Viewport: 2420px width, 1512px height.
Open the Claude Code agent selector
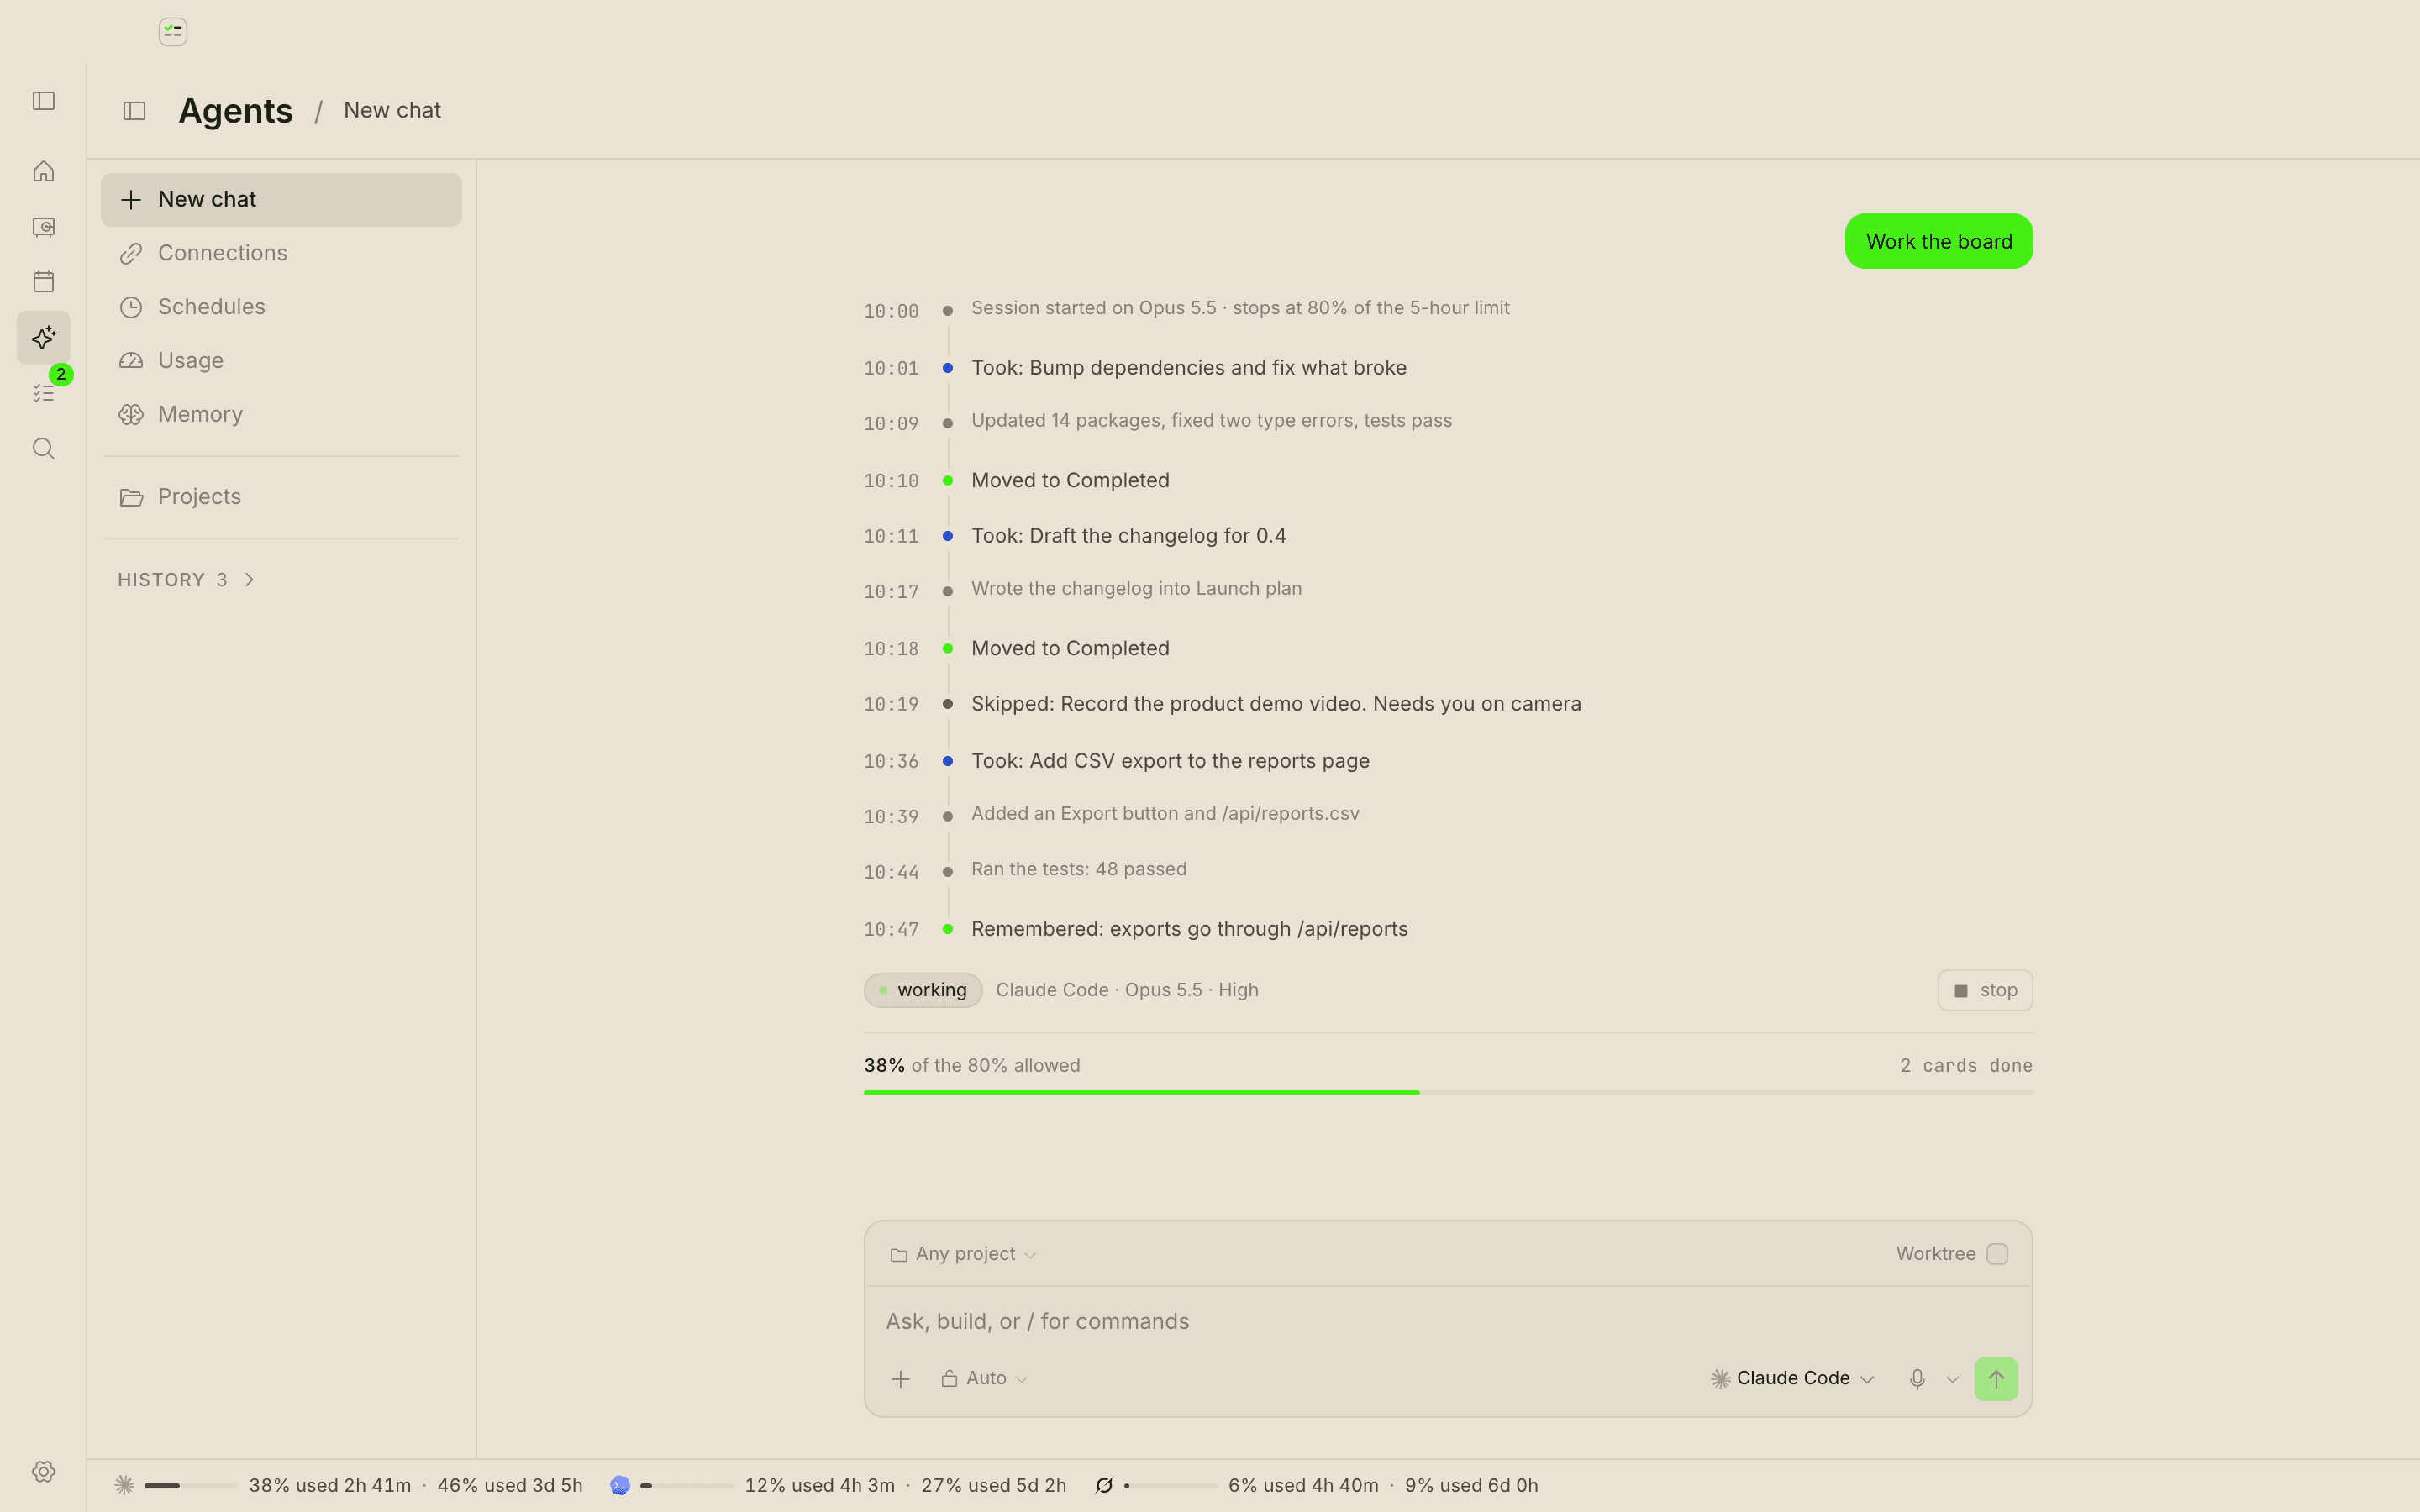1792,1378
